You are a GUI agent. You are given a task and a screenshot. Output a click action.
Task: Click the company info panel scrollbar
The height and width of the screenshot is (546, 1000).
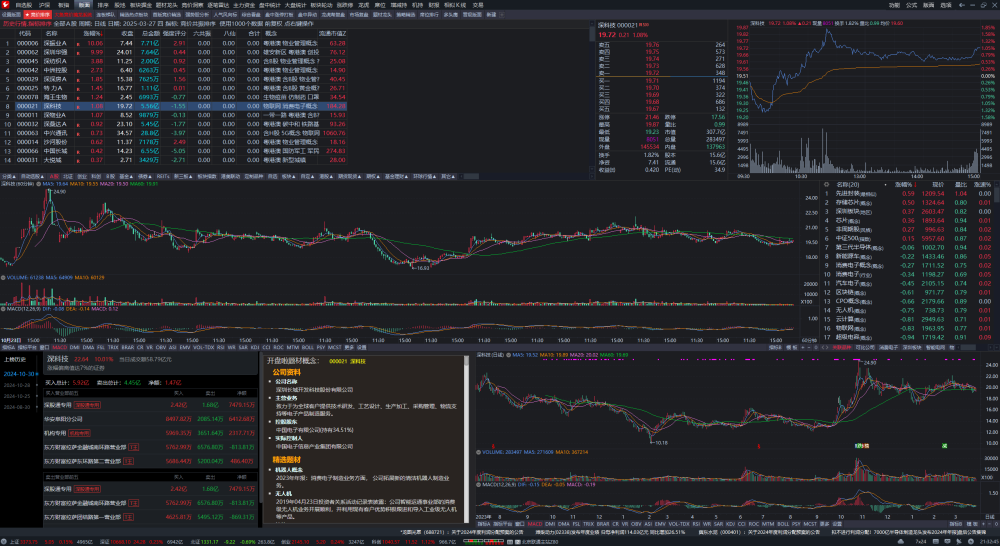(x=467, y=440)
